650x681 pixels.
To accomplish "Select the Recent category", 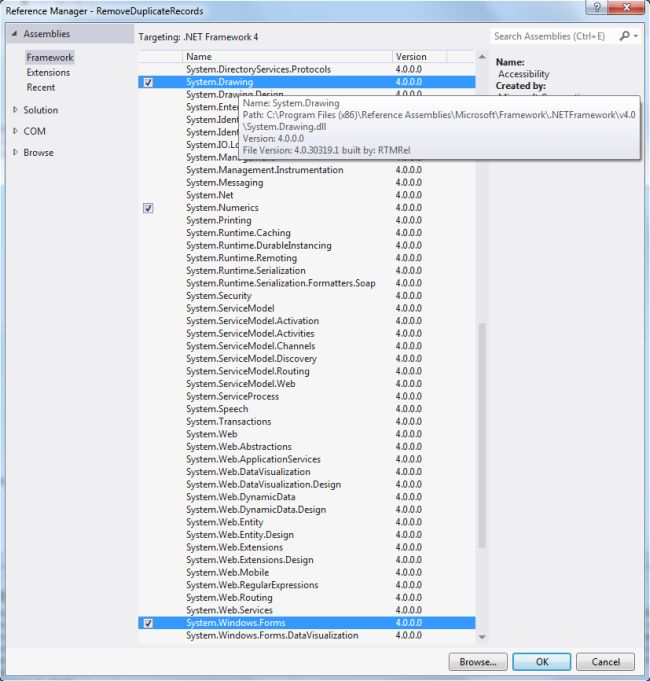I will pos(41,87).
